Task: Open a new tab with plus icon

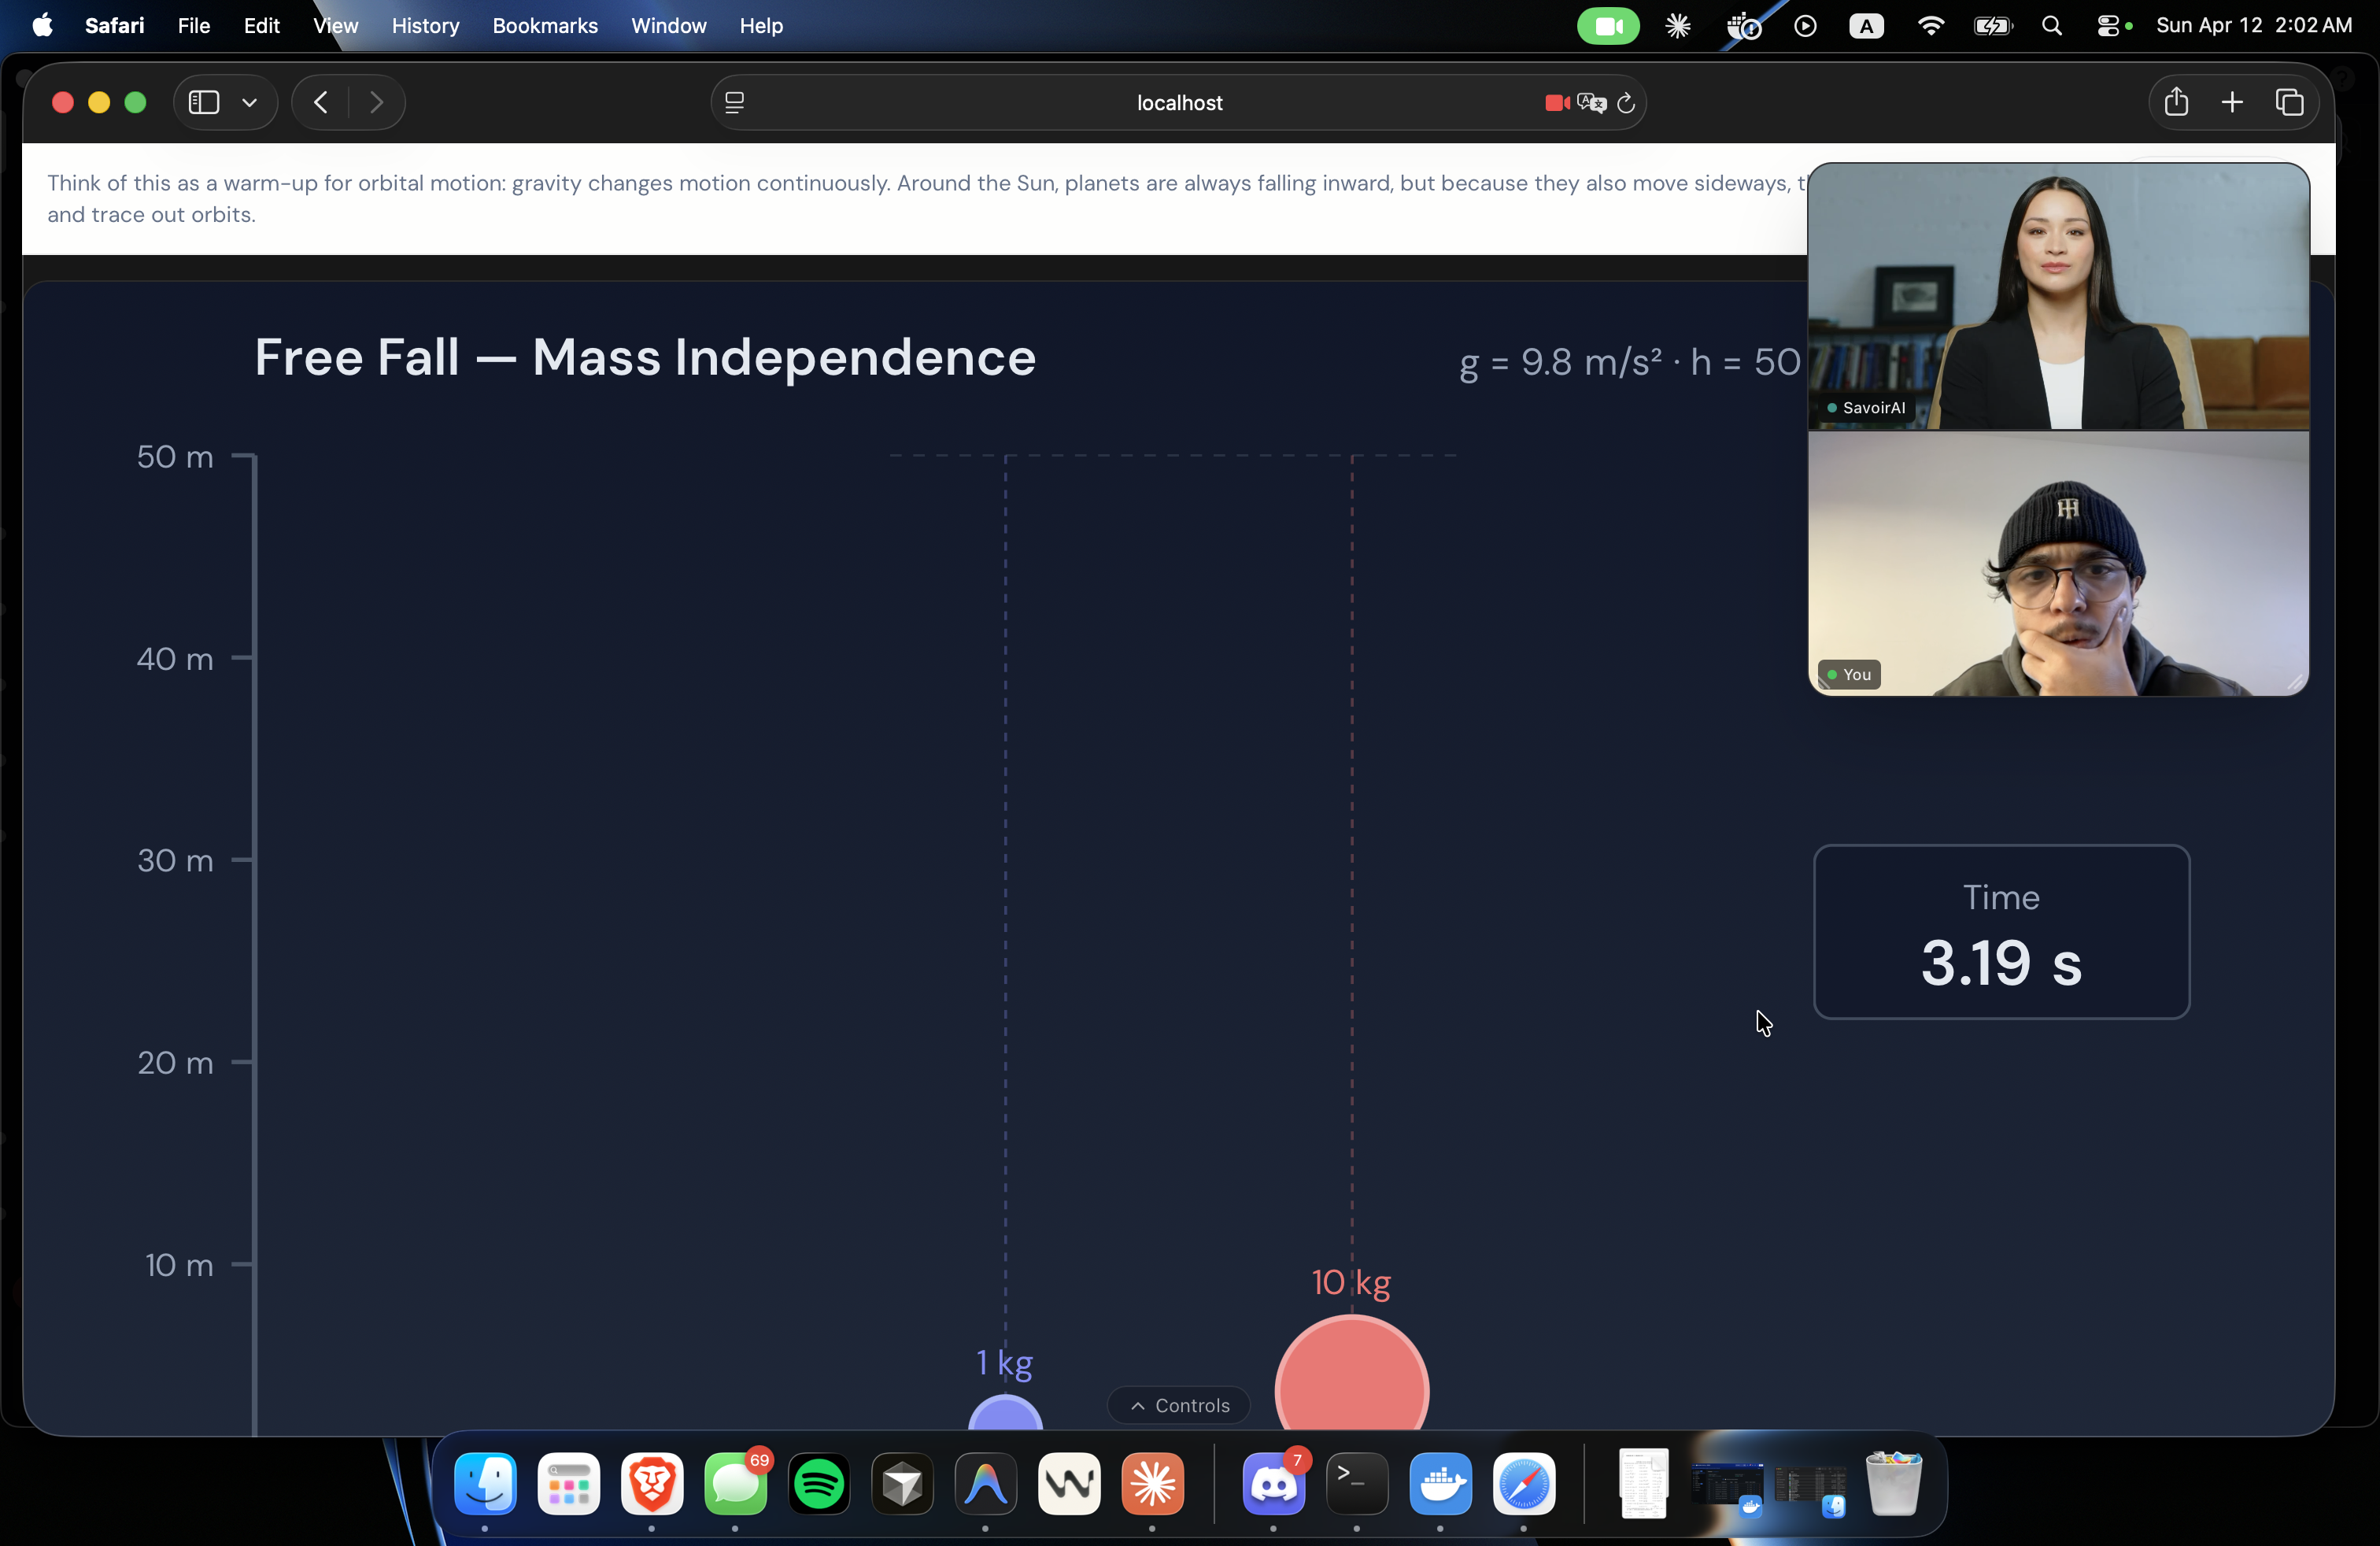Action: pos(2232,102)
